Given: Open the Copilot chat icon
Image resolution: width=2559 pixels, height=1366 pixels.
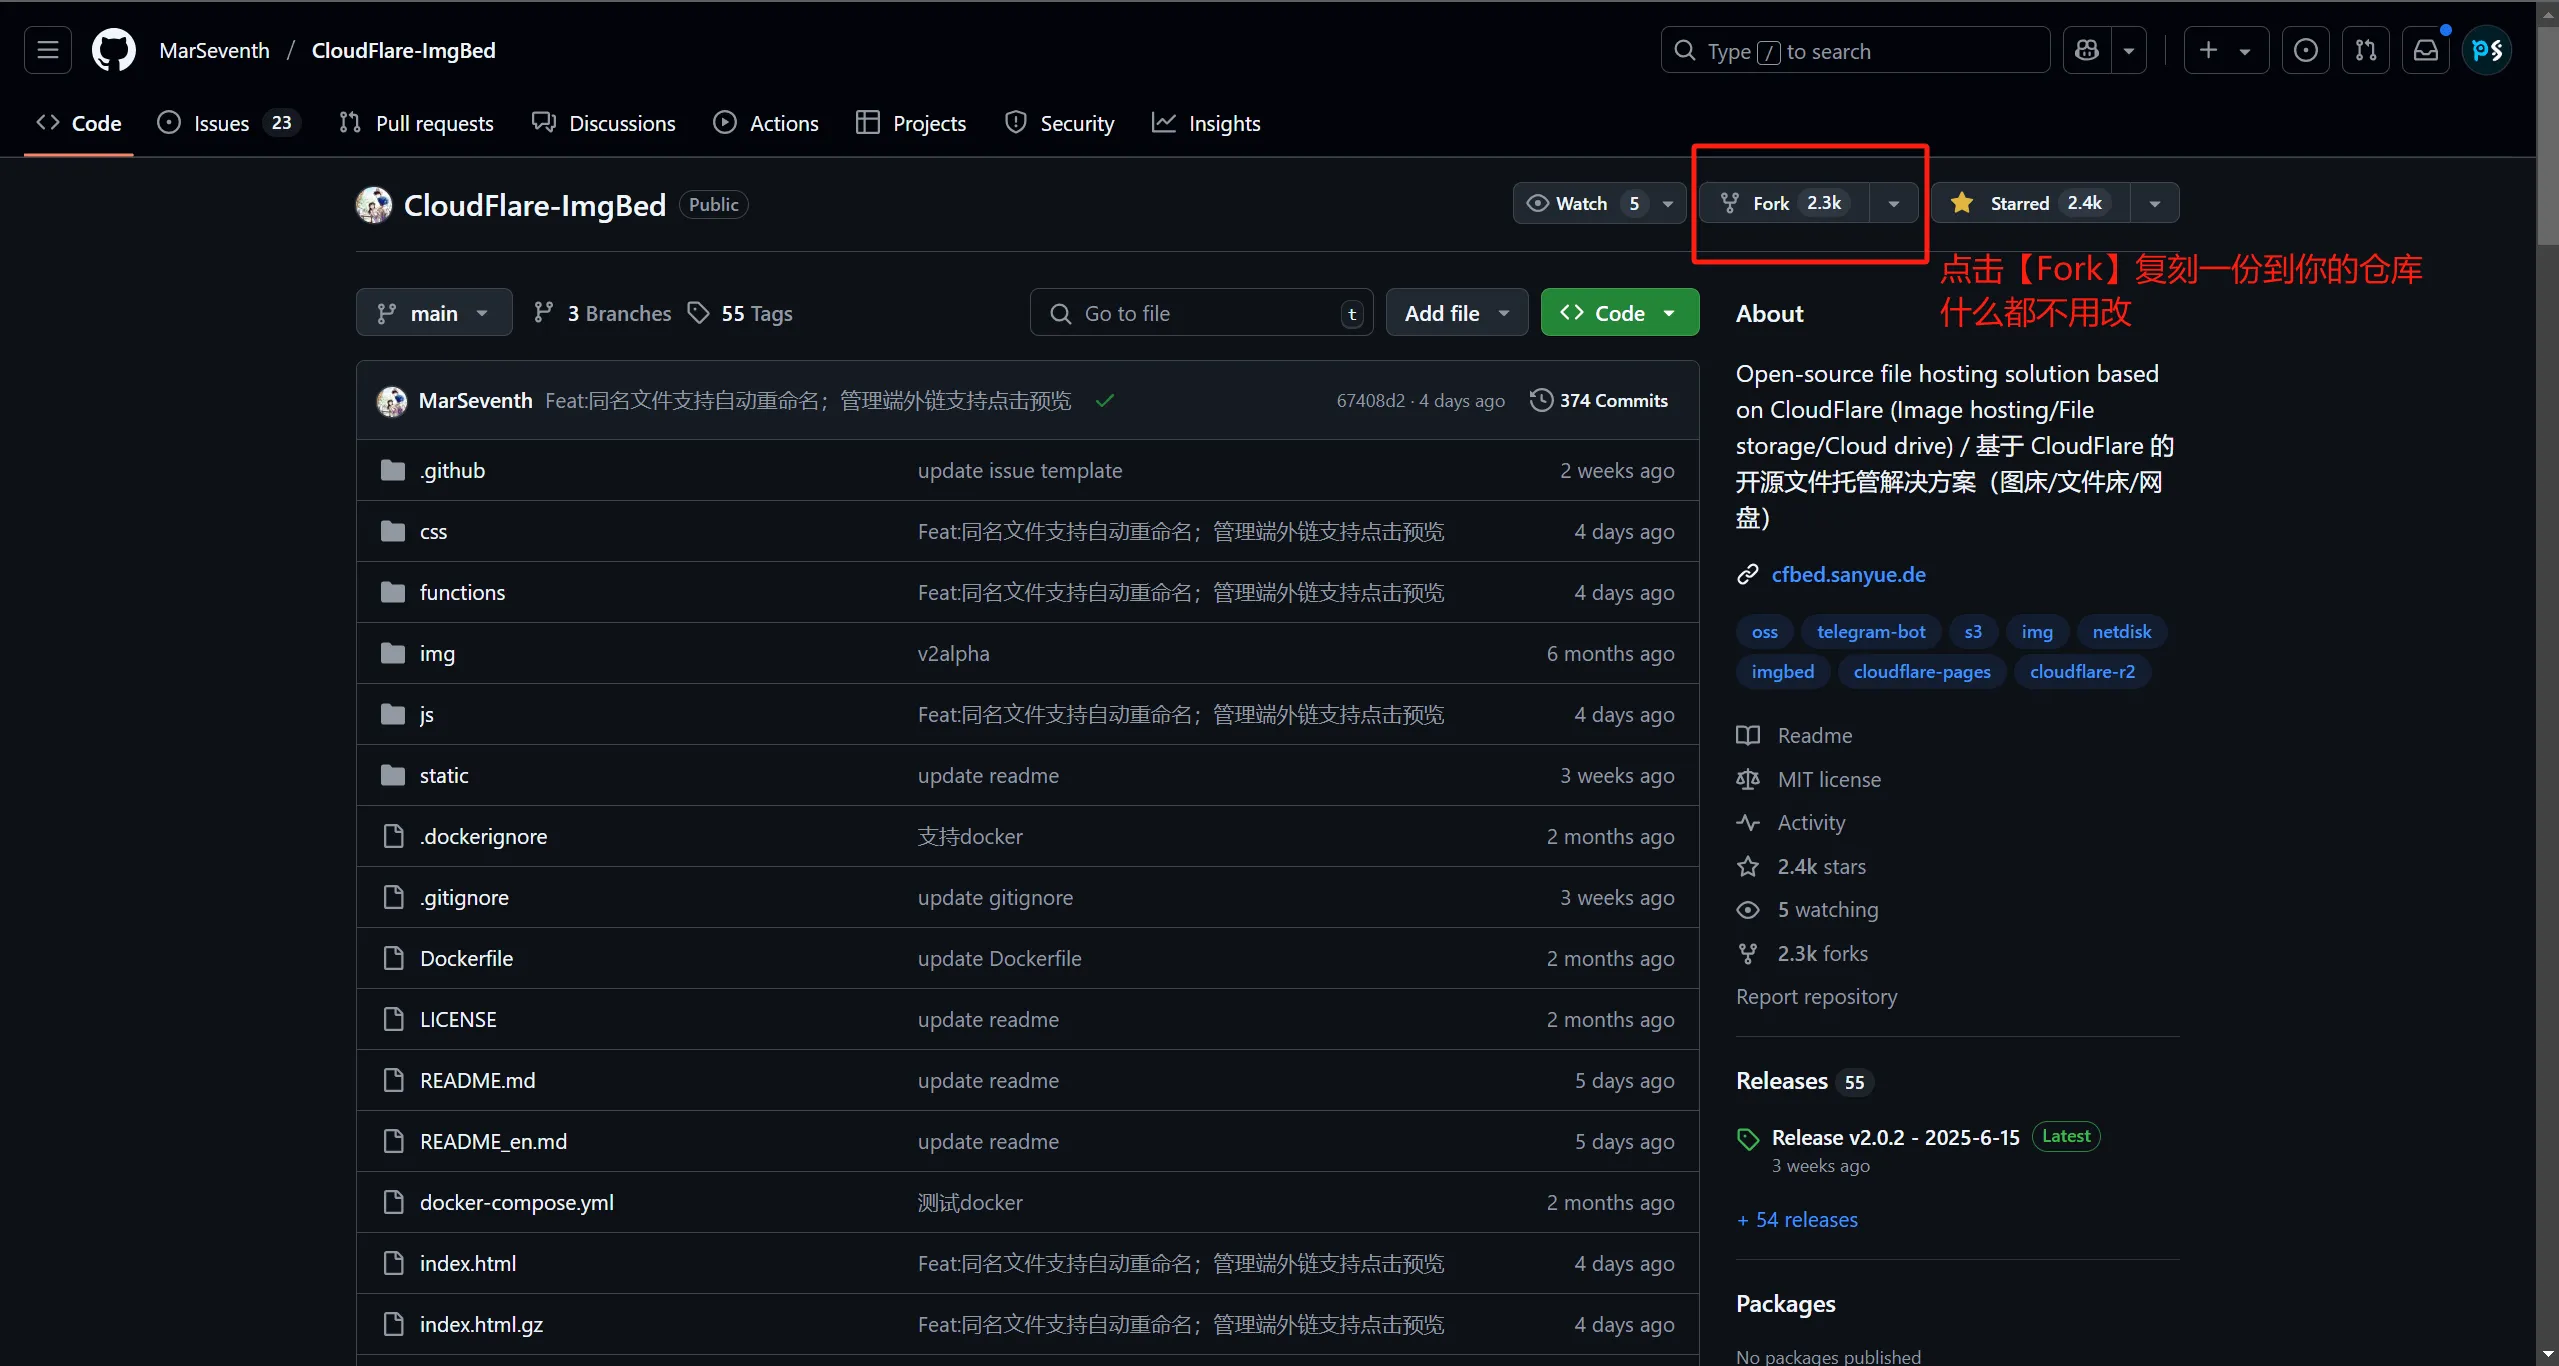Looking at the screenshot, I should click(x=2087, y=50).
